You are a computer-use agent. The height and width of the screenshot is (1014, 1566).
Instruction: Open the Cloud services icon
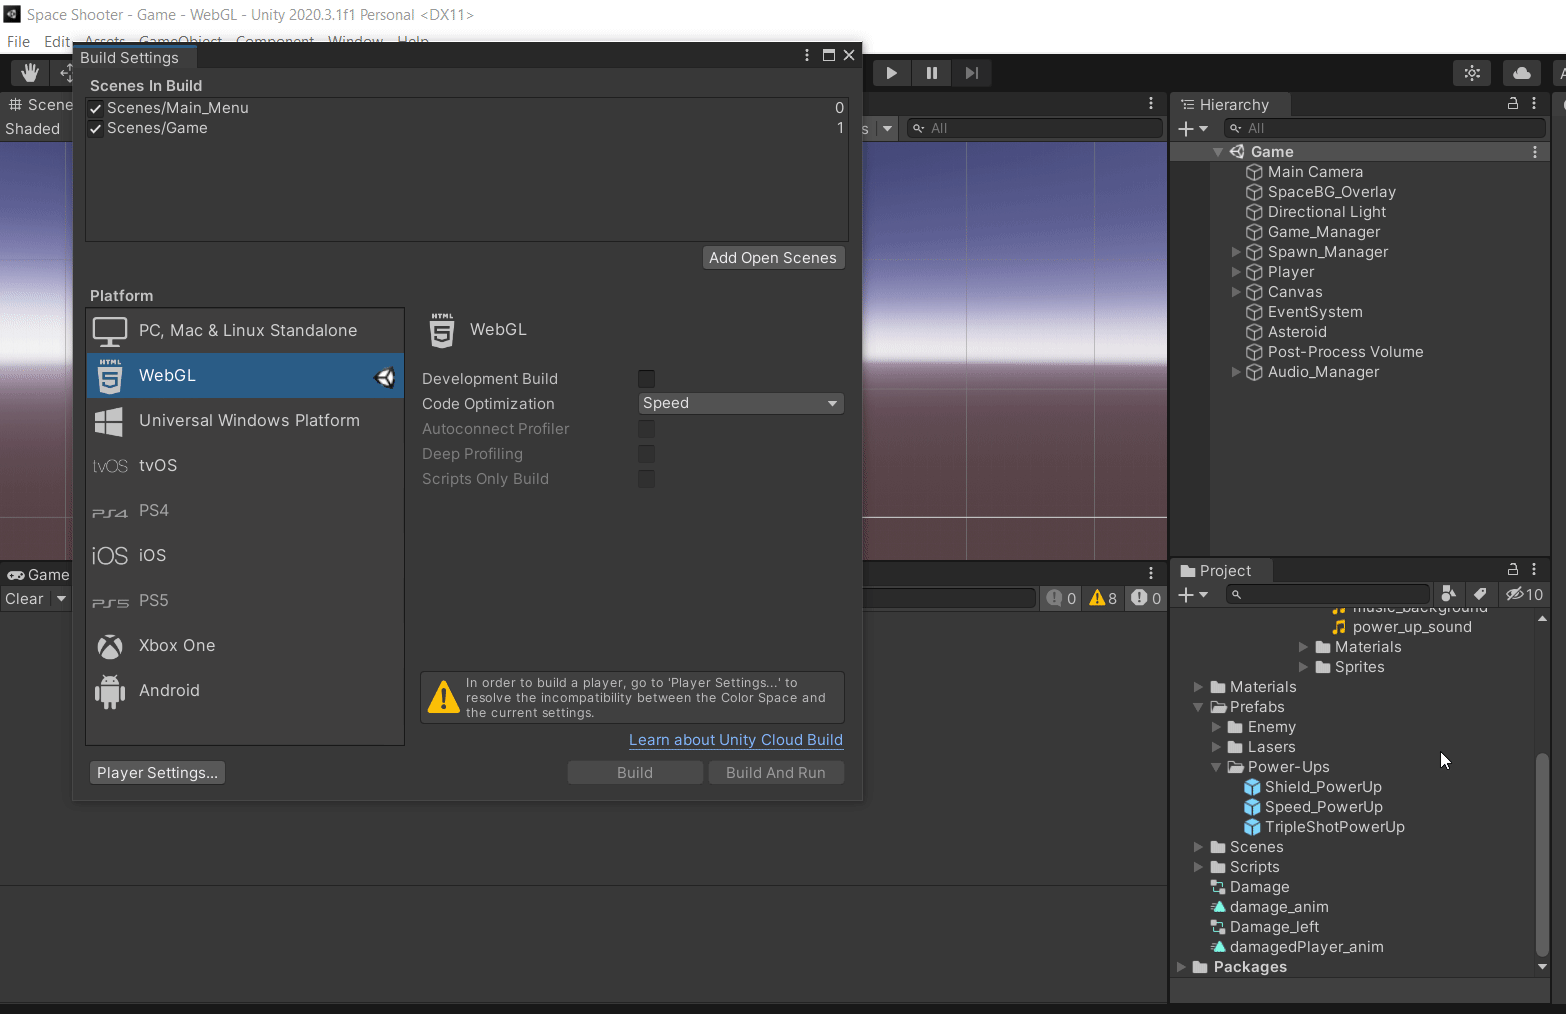1521,73
